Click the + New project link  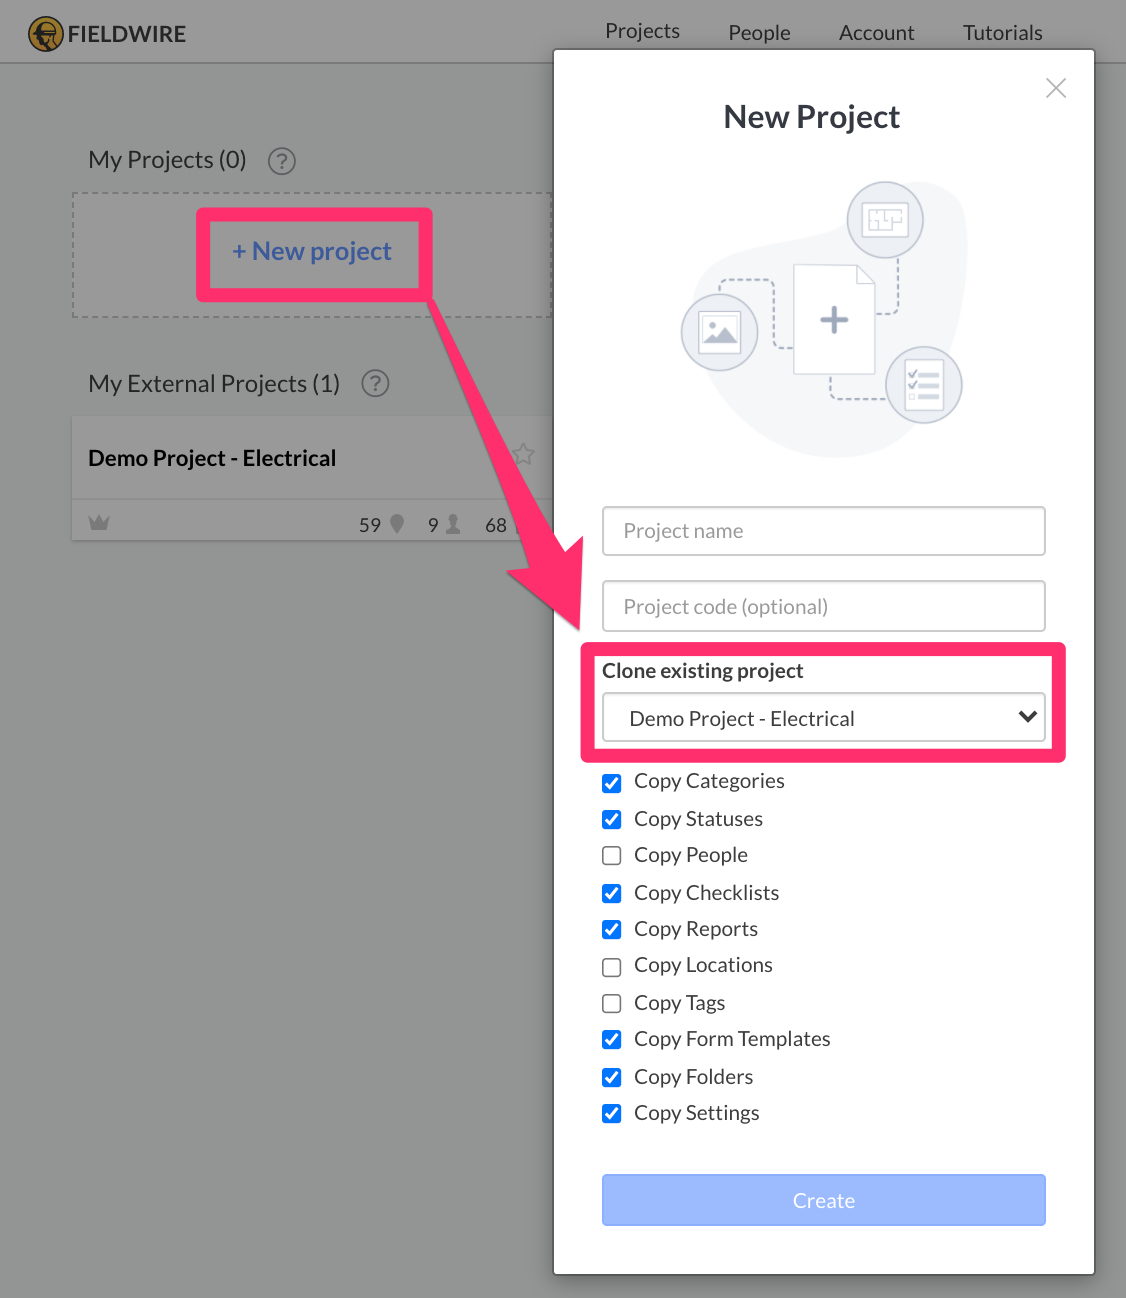click(312, 252)
